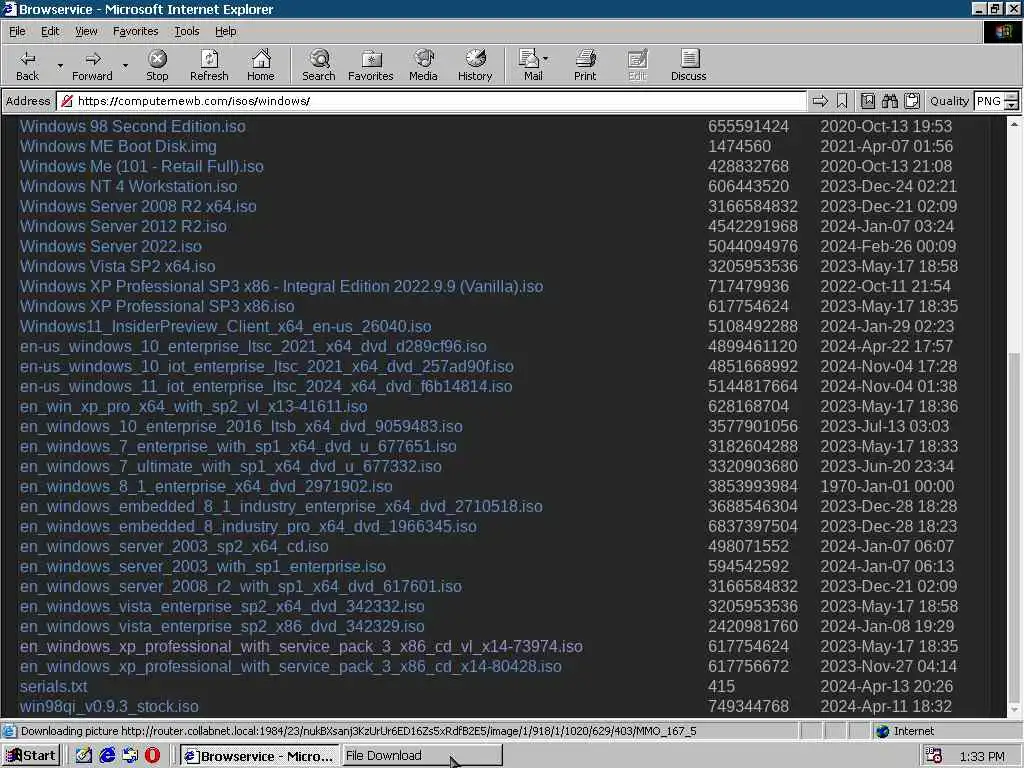Open the Start menu
Image resolution: width=1024 pixels, height=768 pixels.
pyautogui.click(x=31, y=756)
